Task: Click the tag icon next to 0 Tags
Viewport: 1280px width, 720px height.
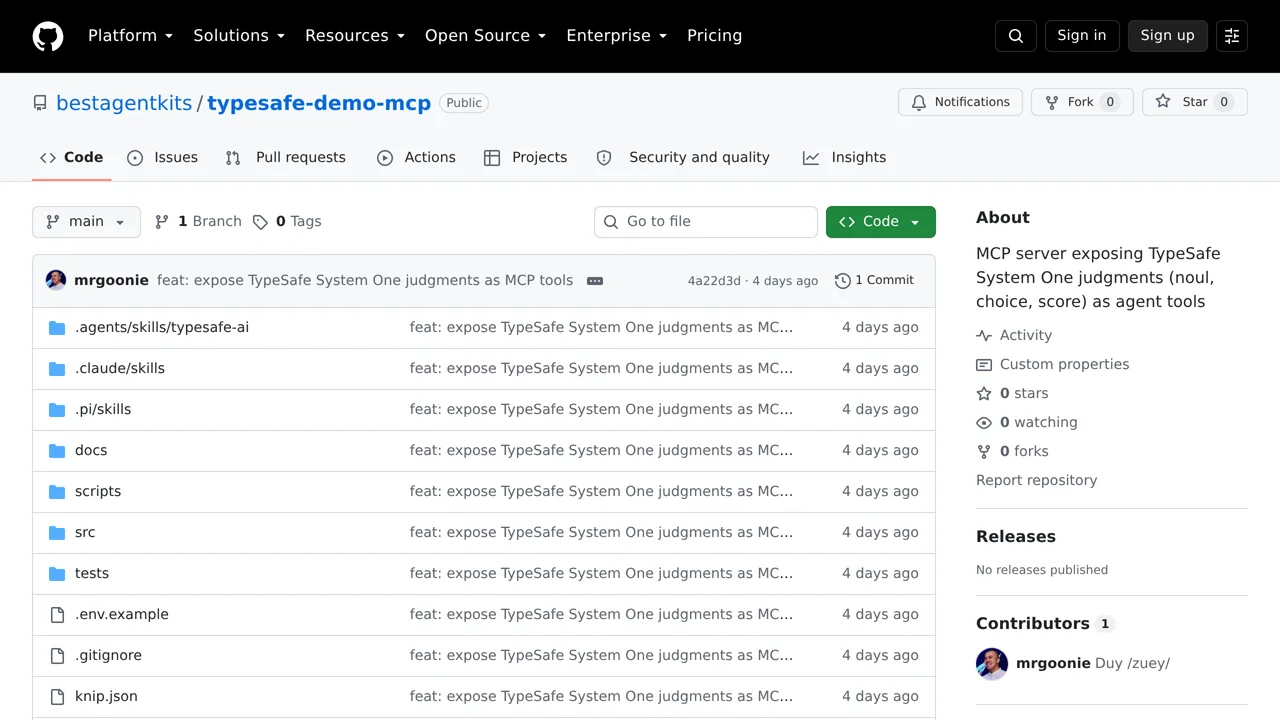Action: coord(260,222)
